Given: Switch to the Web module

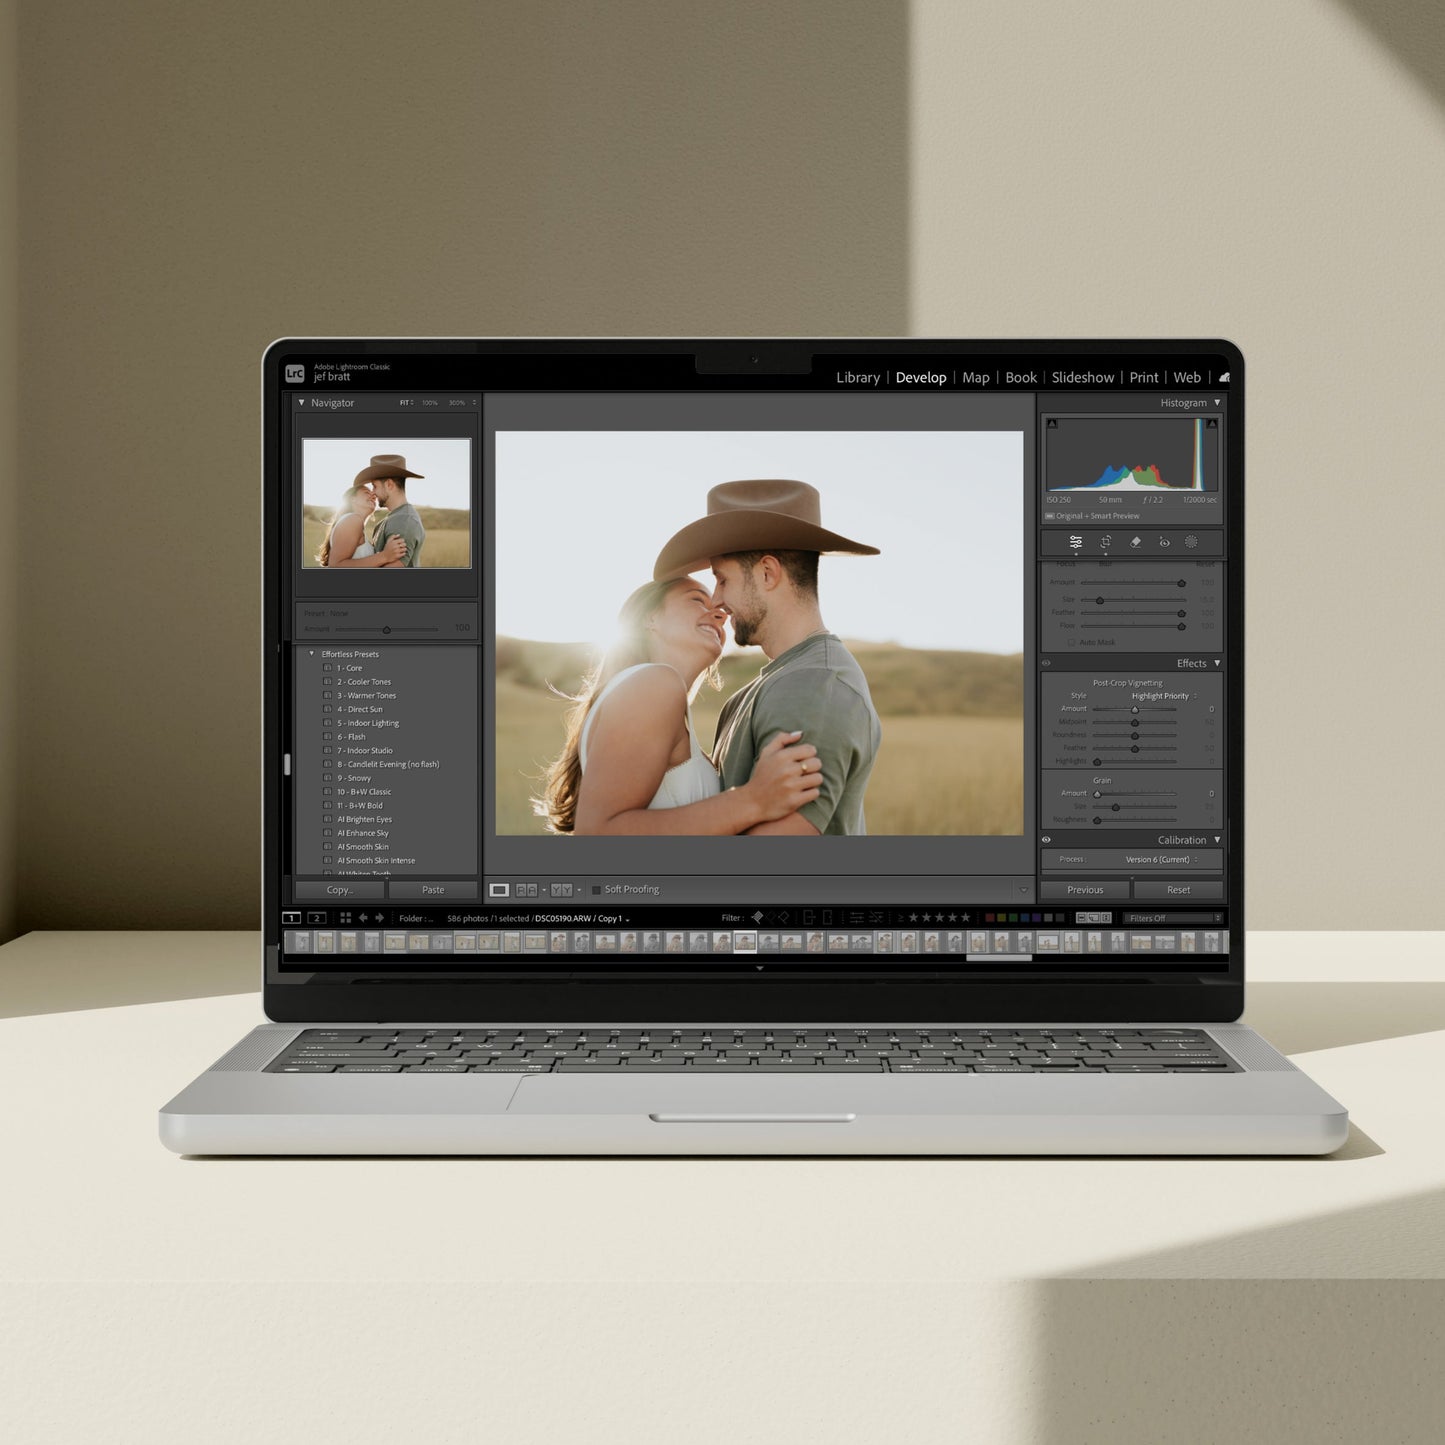Looking at the screenshot, I should point(1187,377).
